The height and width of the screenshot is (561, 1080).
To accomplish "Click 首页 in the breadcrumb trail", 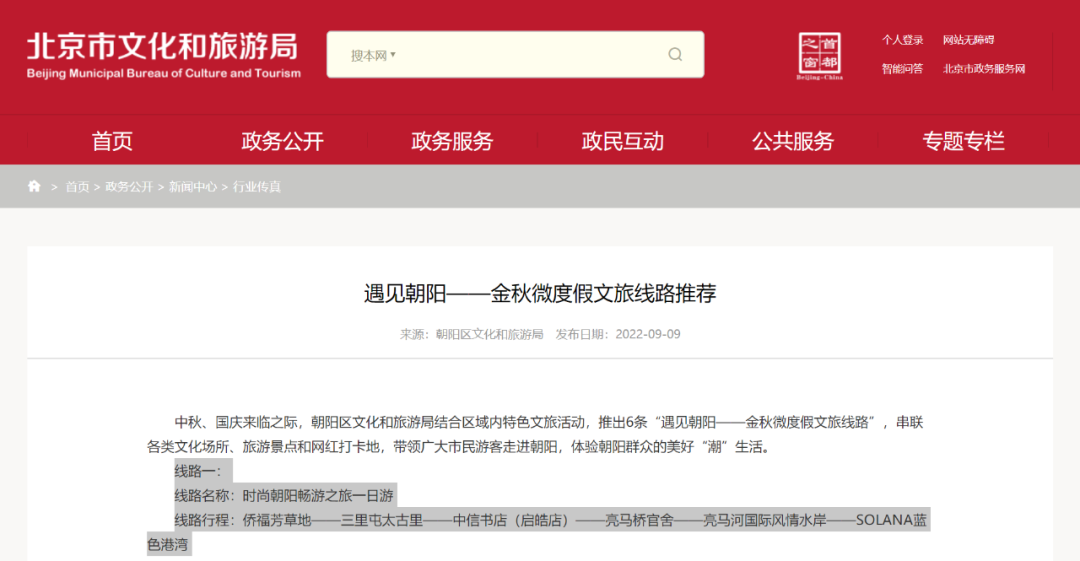I will tap(77, 187).
